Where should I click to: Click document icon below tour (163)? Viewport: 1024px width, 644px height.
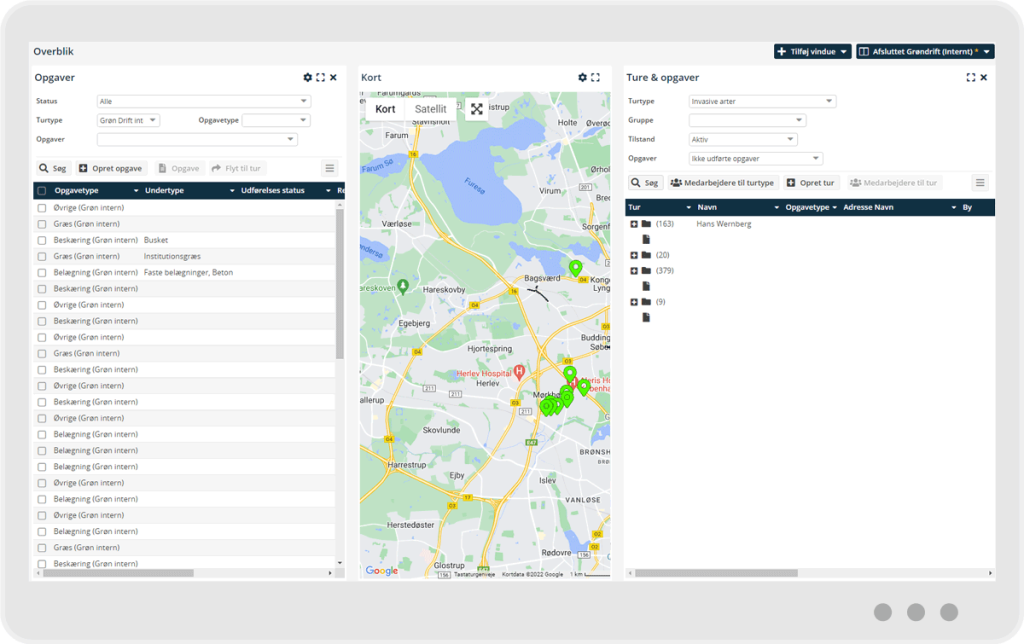646,240
